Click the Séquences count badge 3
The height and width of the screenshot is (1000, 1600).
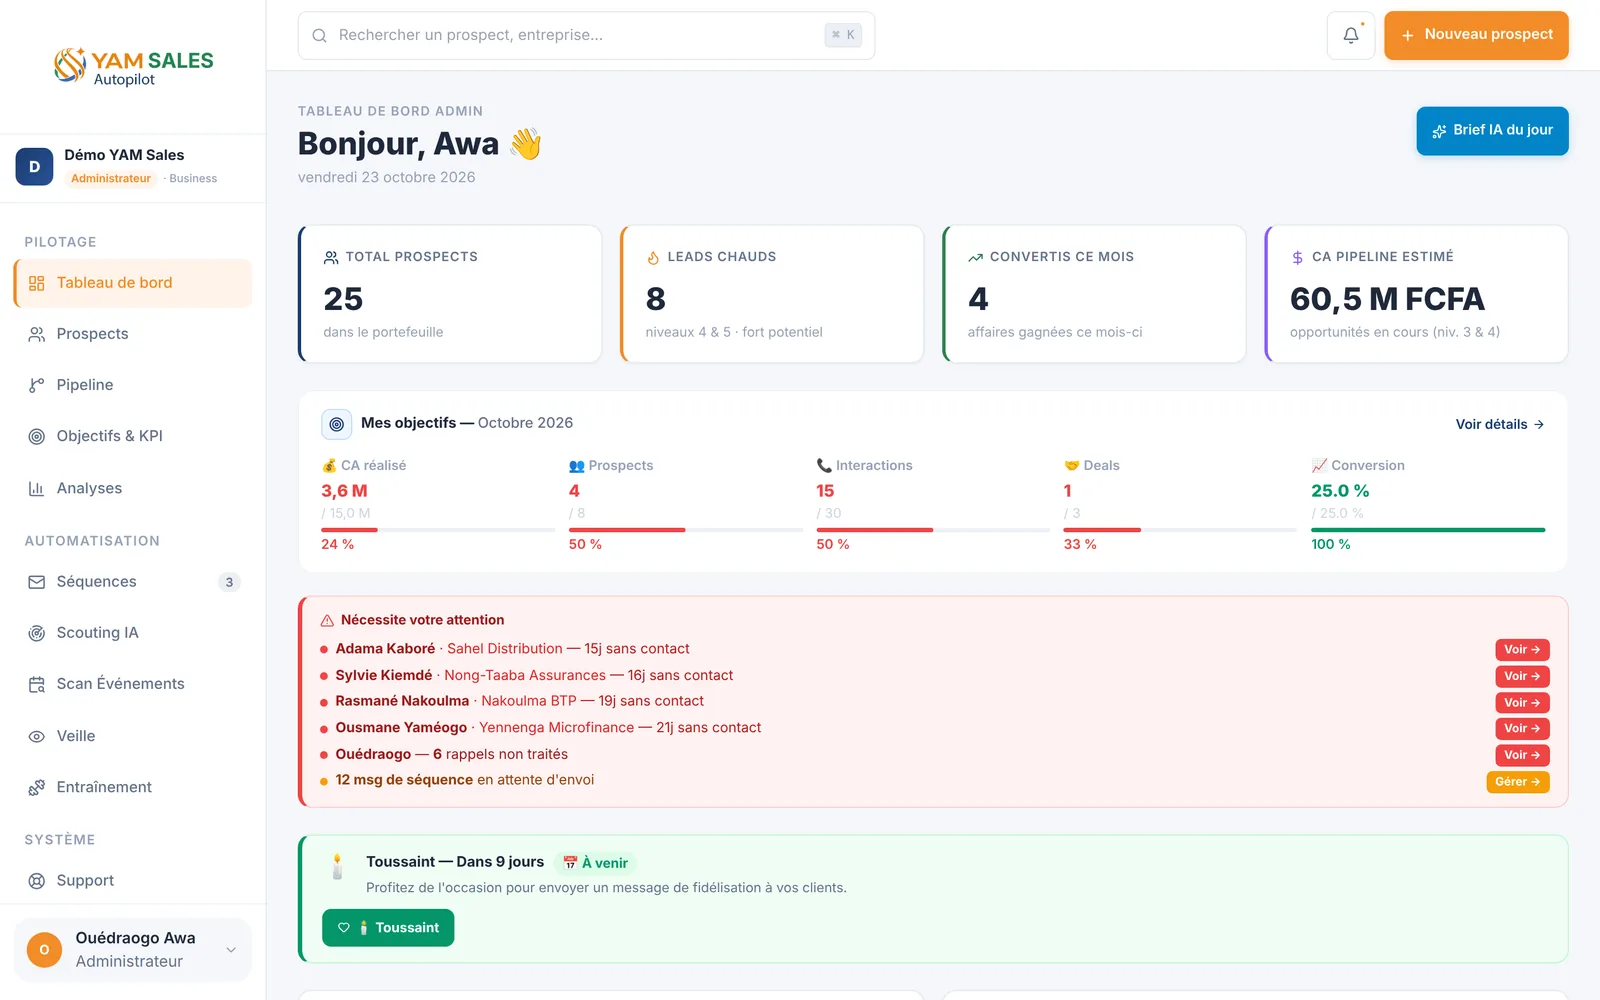pos(229,582)
